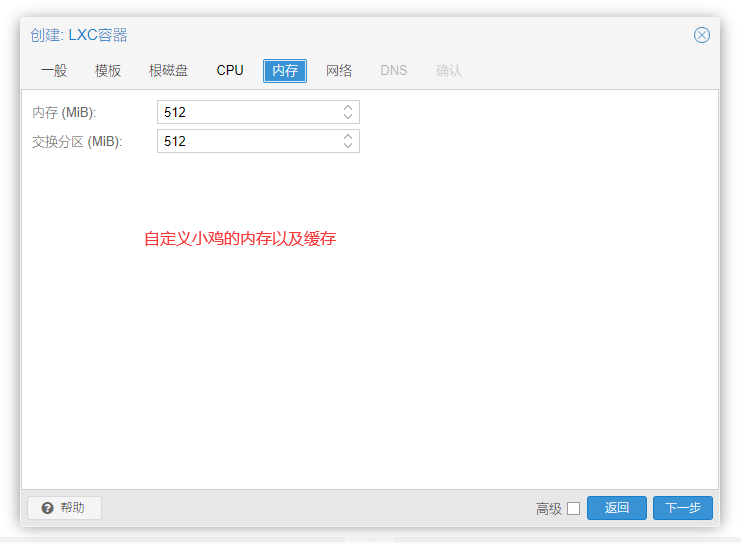Image resolution: width=741 pixels, height=544 pixels.
Task: Increase swap size with the up arrow
Action: [348, 136]
